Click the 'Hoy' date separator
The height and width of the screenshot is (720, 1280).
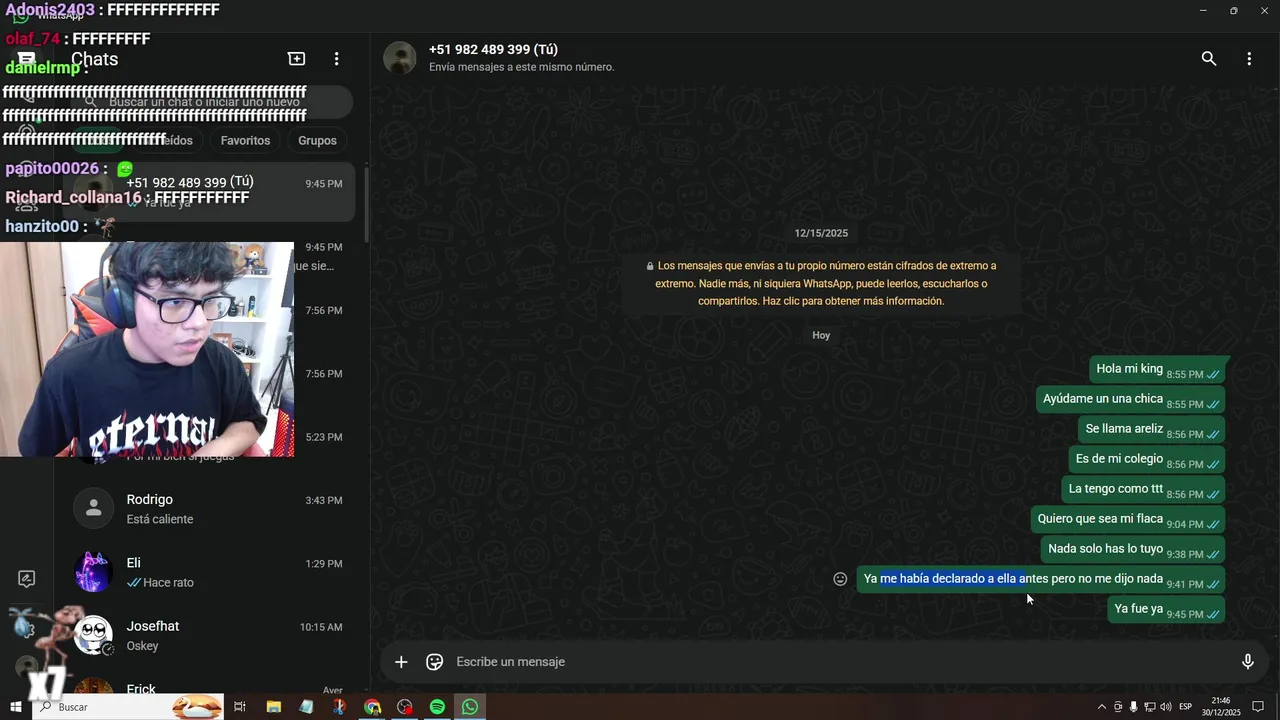[x=821, y=335]
